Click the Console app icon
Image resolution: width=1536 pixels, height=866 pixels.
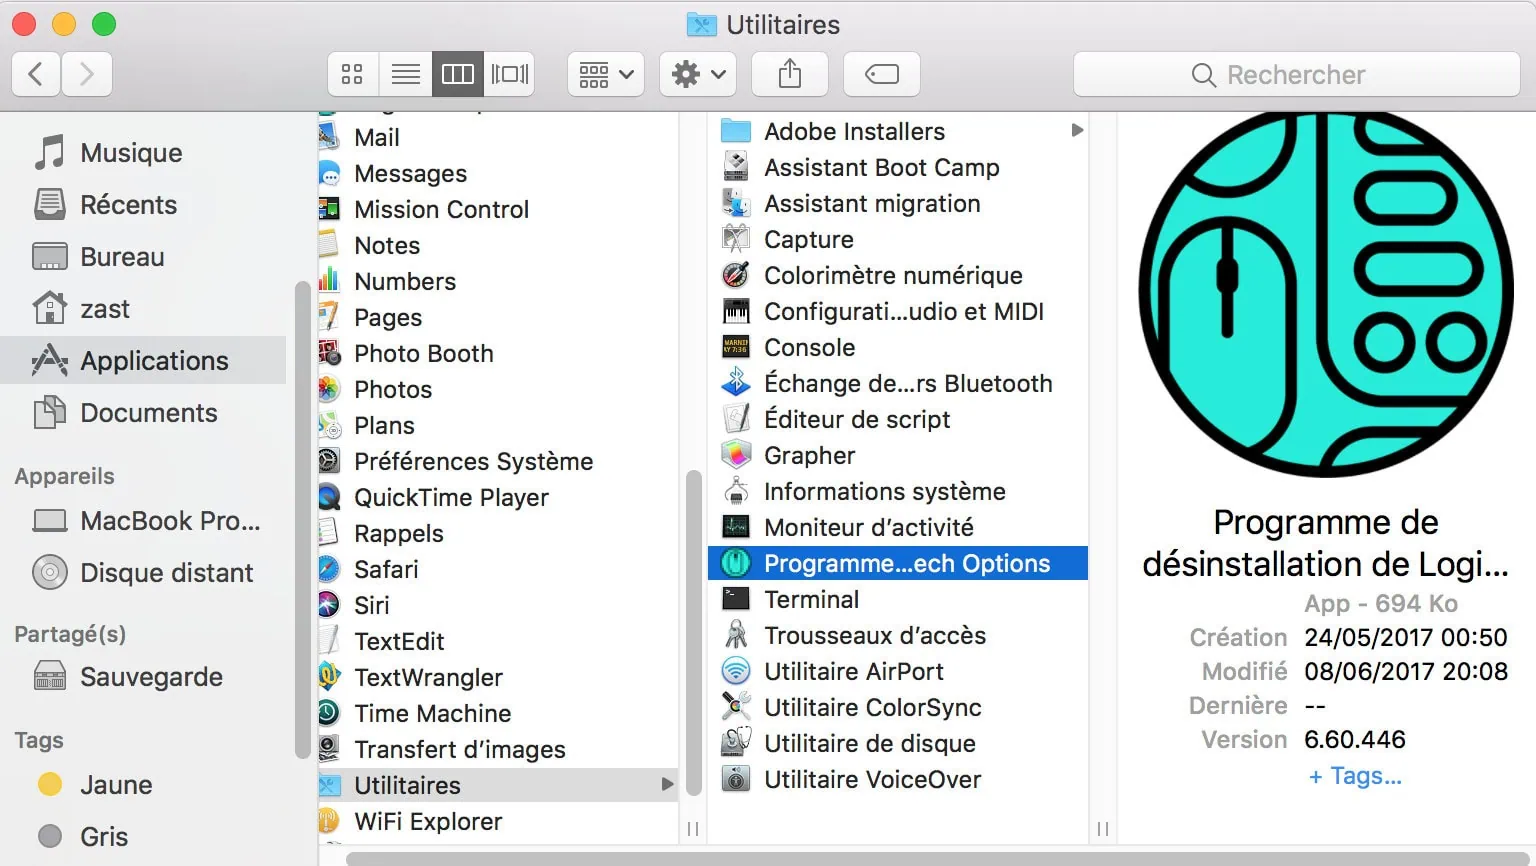736,347
